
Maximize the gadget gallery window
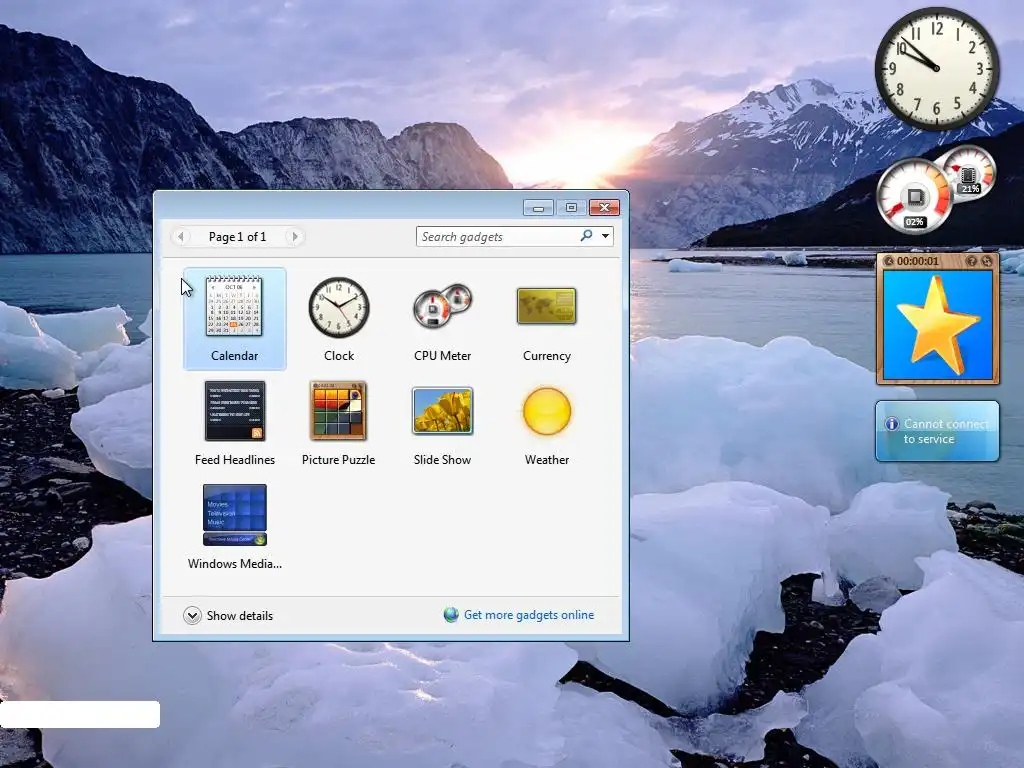point(571,208)
